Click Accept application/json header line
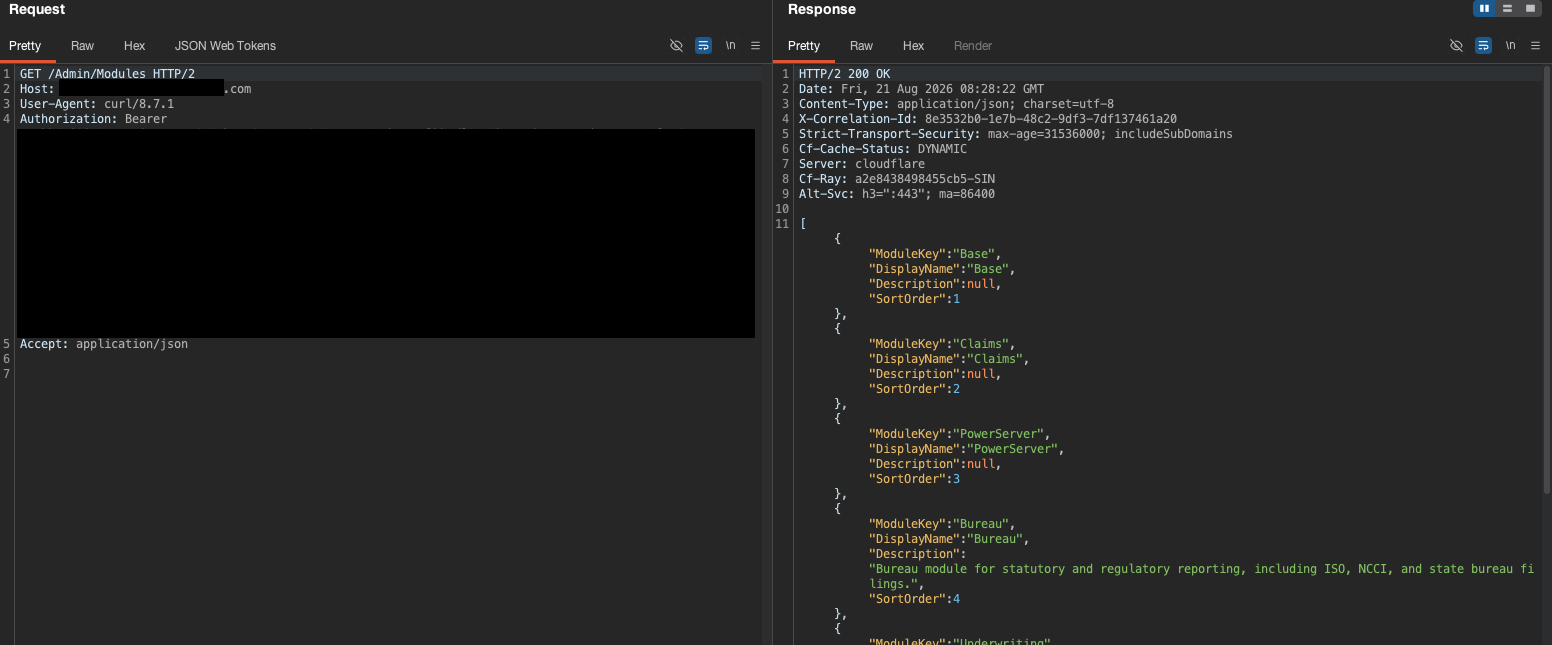 (x=103, y=344)
